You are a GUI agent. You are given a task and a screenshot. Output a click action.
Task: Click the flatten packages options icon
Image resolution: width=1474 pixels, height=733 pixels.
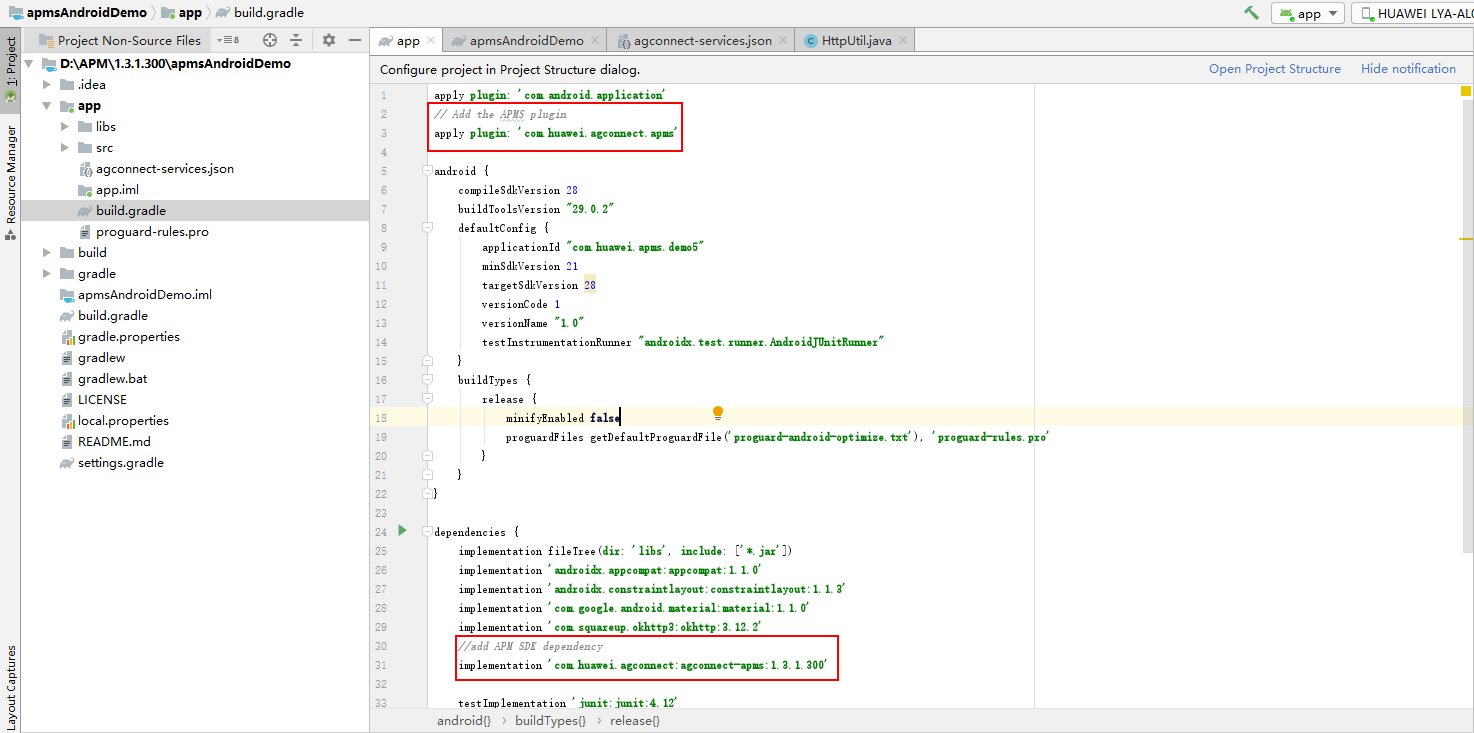coord(230,40)
